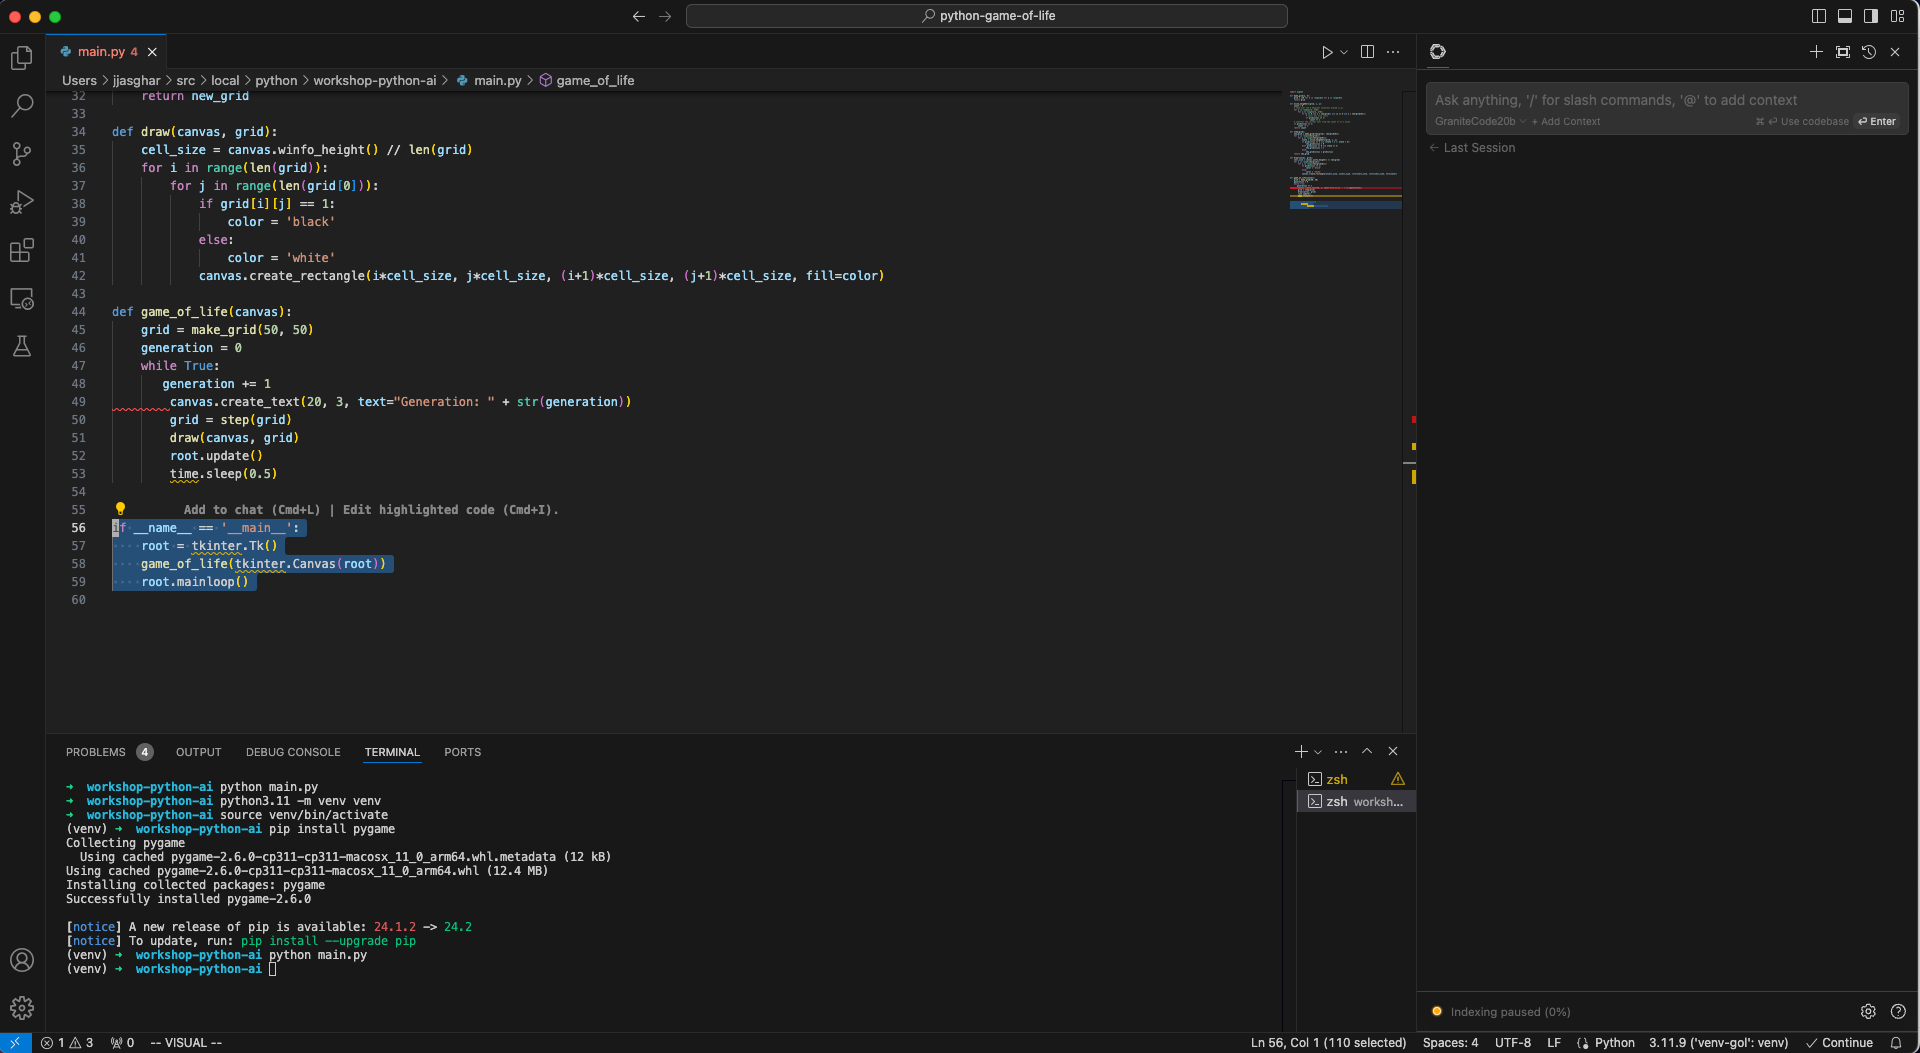Click Edit highlighted code (Cmd+I) code lens
The image size is (1920, 1053).
(450, 510)
